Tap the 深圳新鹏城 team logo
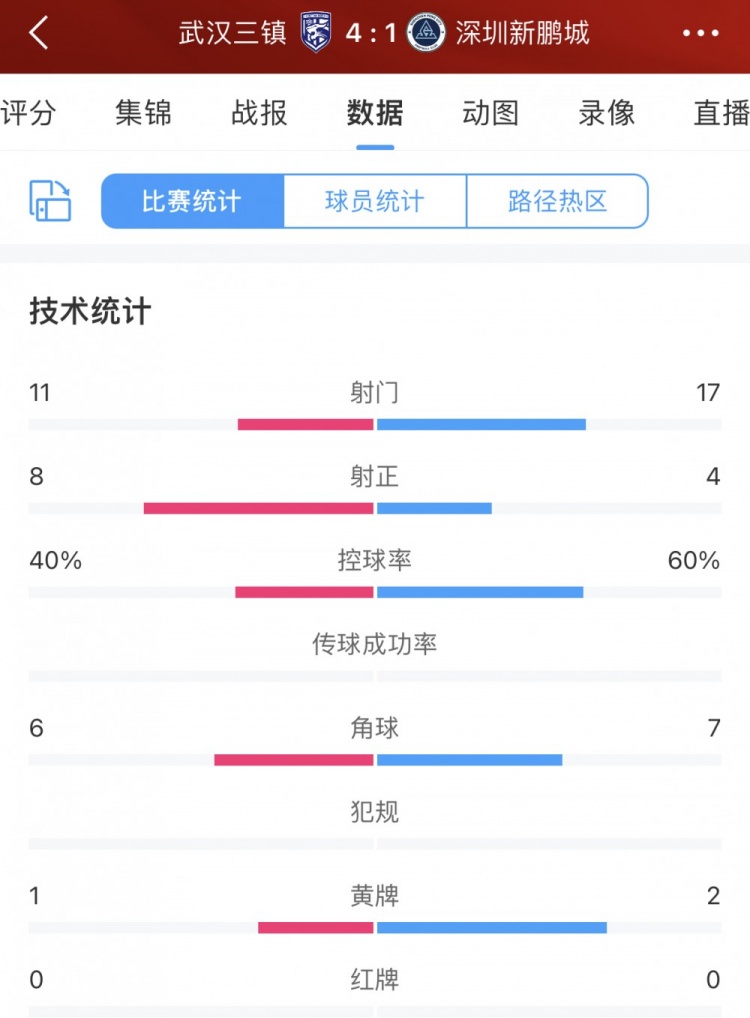750x1018 pixels. (x=426, y=32)
